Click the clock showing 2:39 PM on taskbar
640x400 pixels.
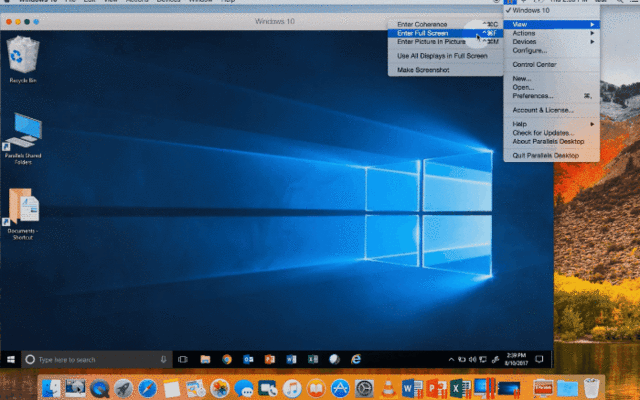click(516, 359)
